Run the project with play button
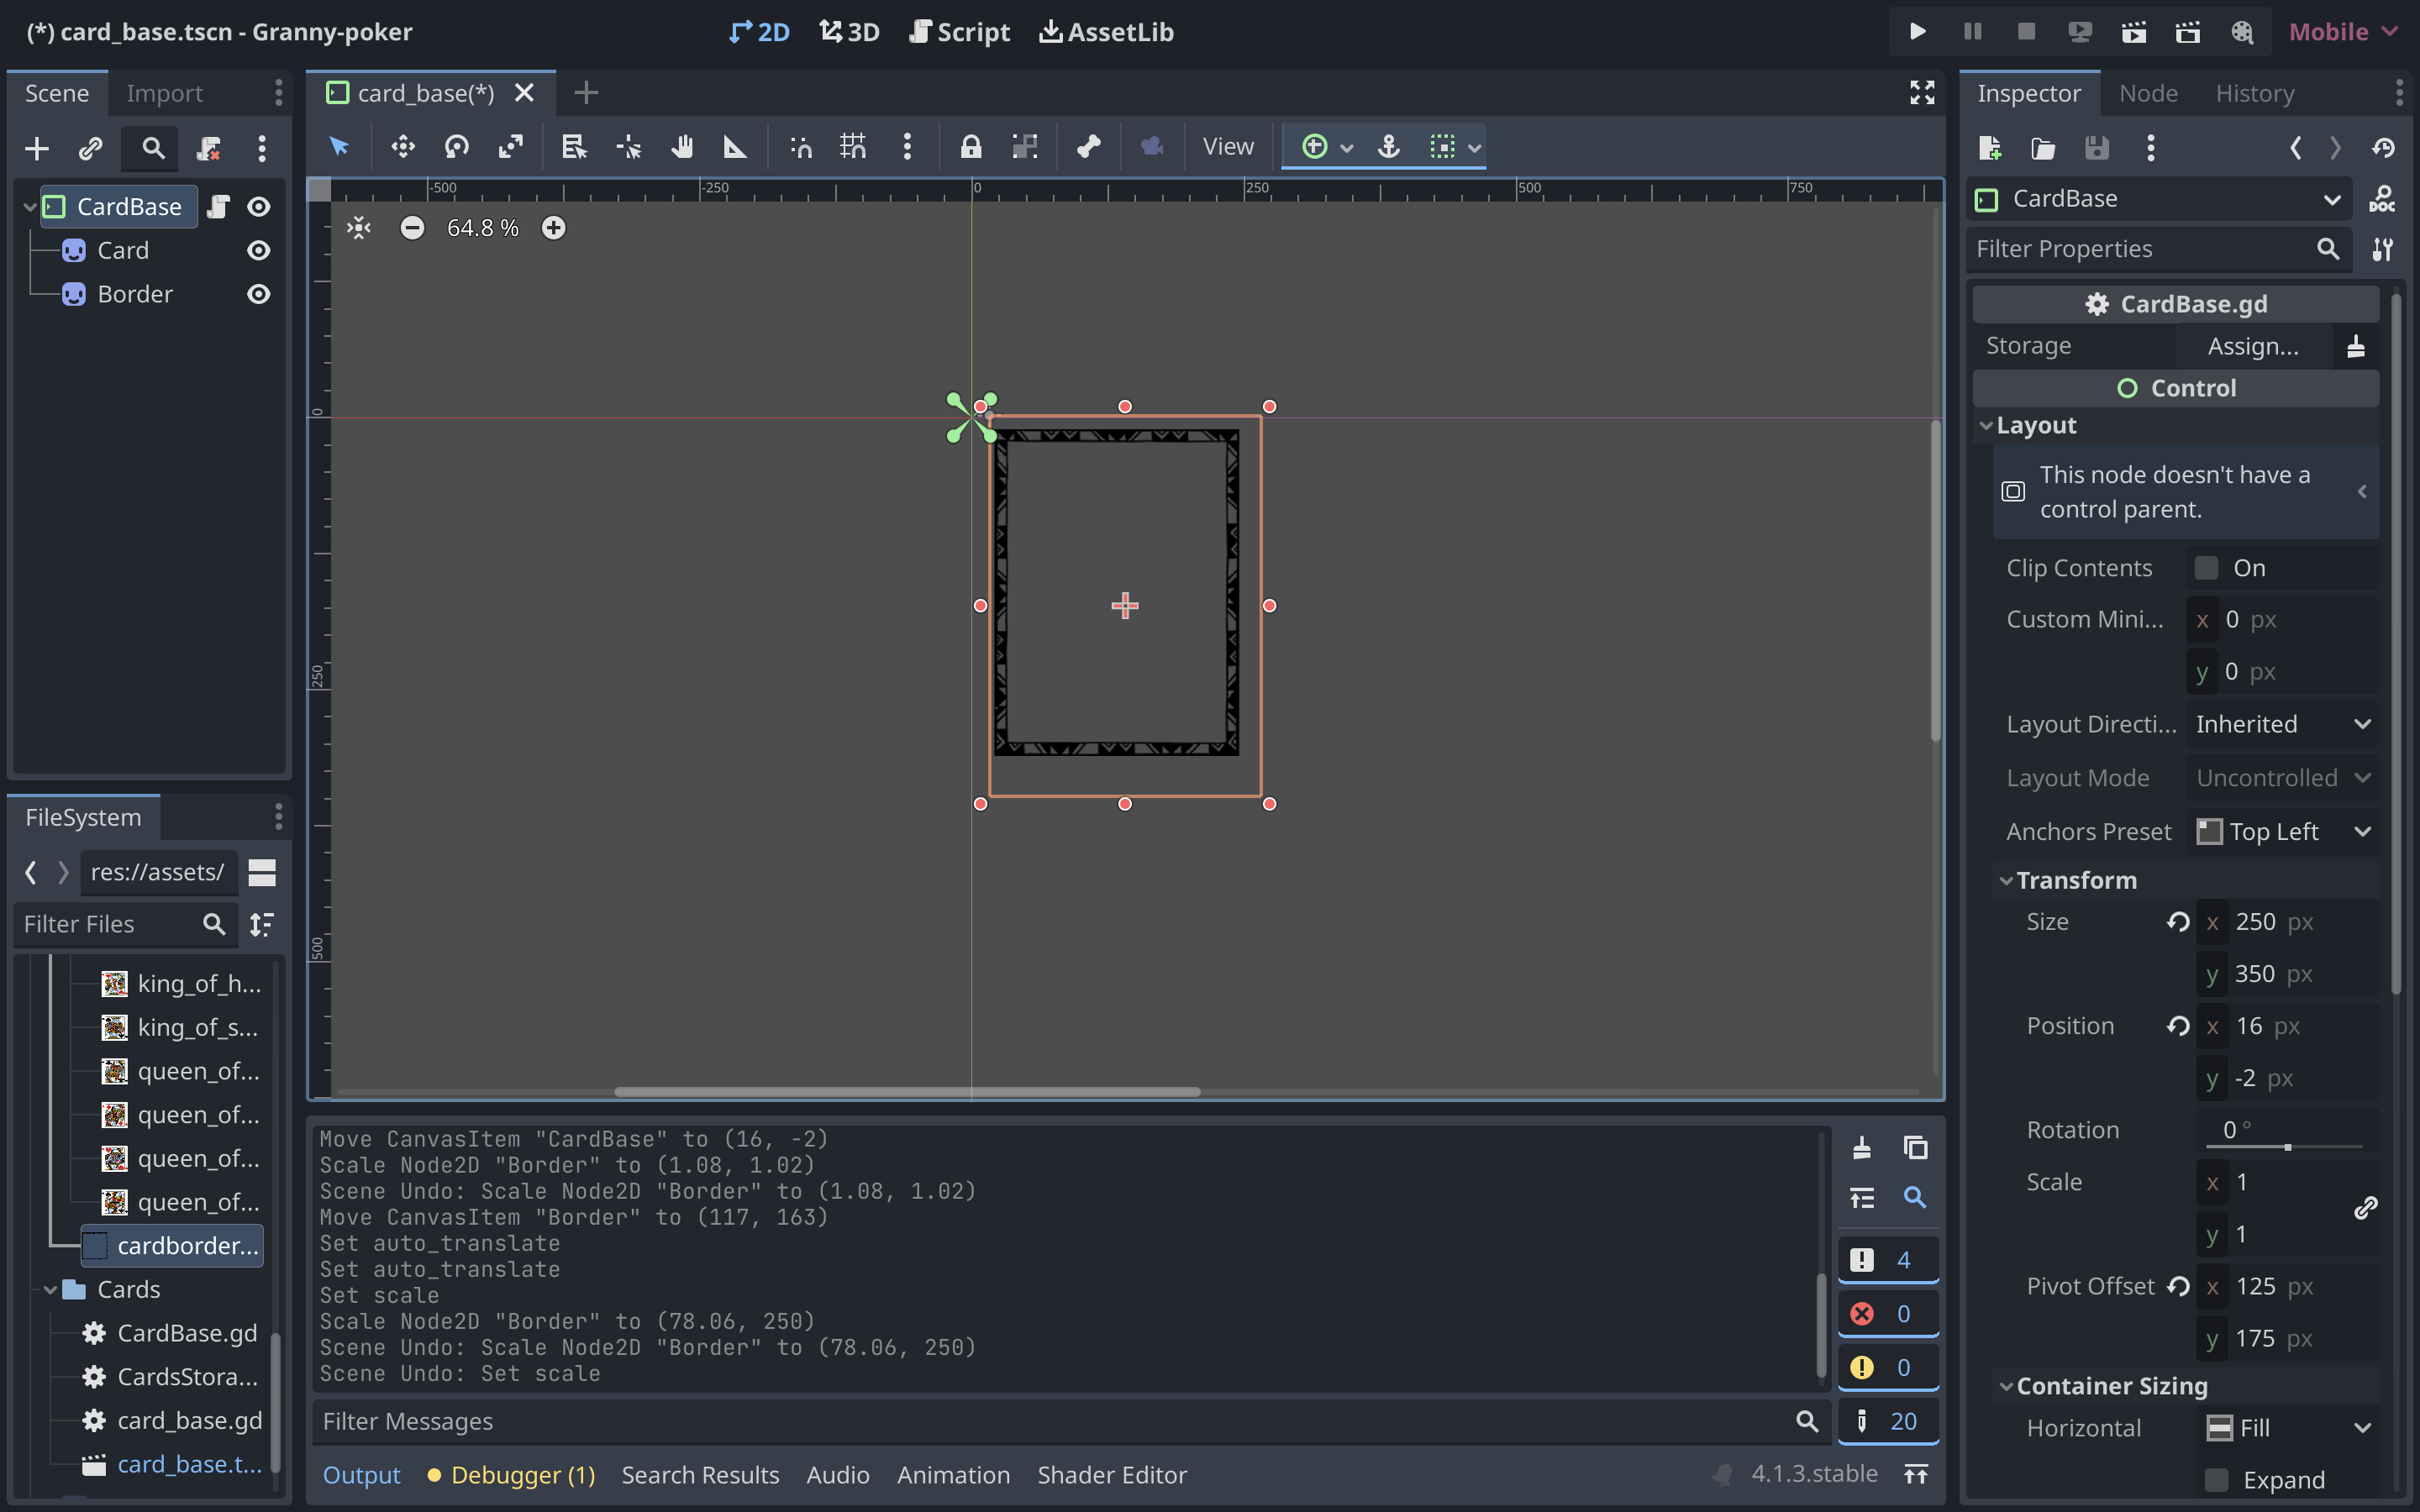Screen dimensions: 2420x1512 [1917, 32]
